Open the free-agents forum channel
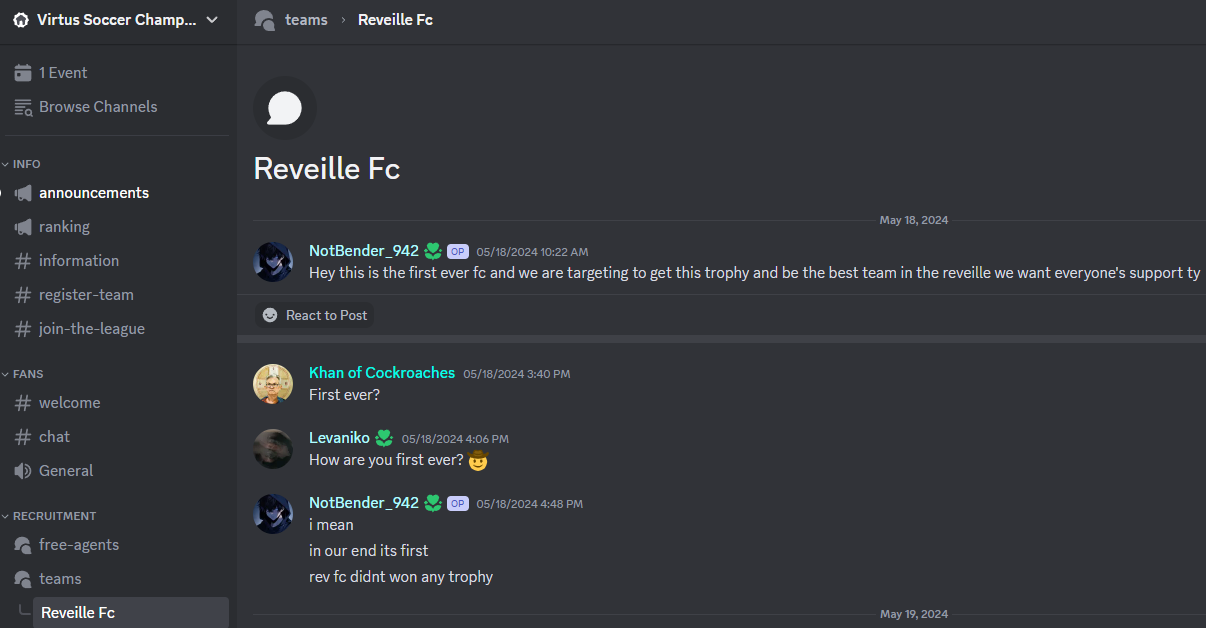The width and height of the screenshot is (1206, 628). [79, 545]
